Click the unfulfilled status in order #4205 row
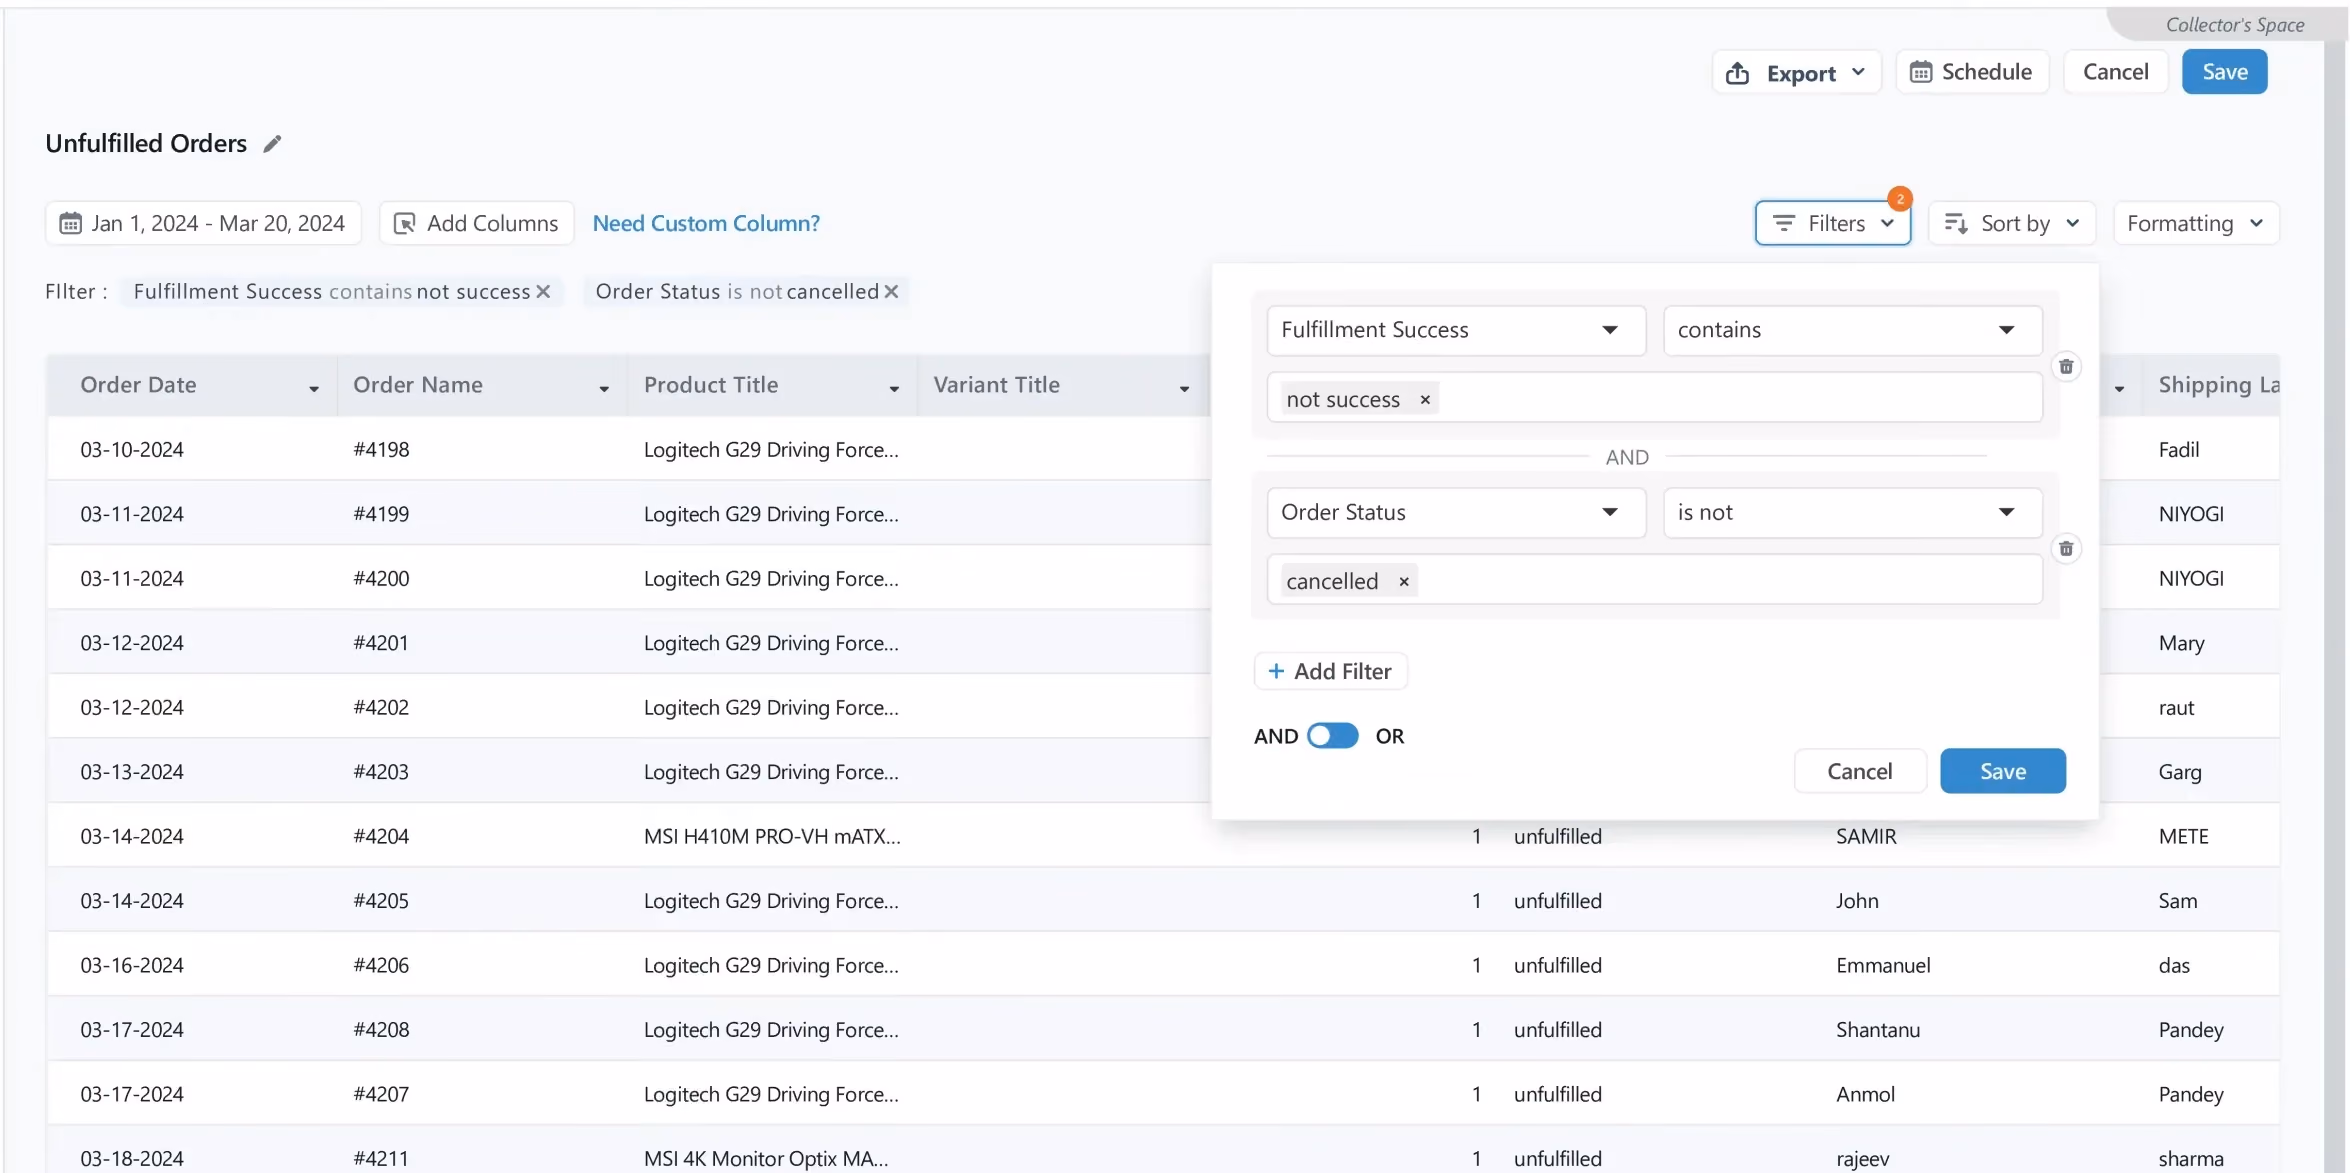 (x=1557, y=900)
